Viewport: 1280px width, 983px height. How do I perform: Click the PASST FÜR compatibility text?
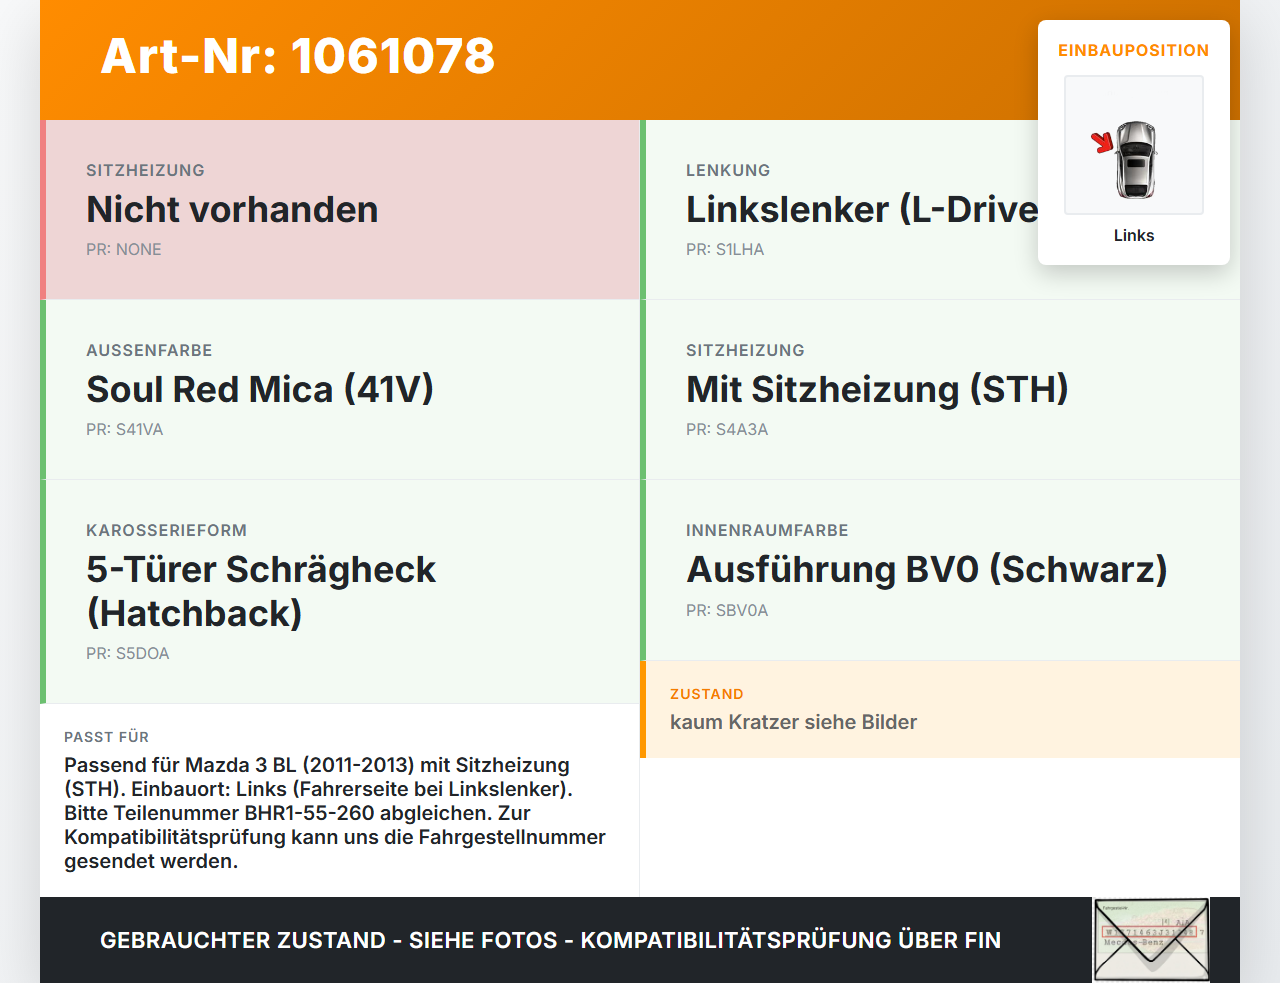coord(335,812)
